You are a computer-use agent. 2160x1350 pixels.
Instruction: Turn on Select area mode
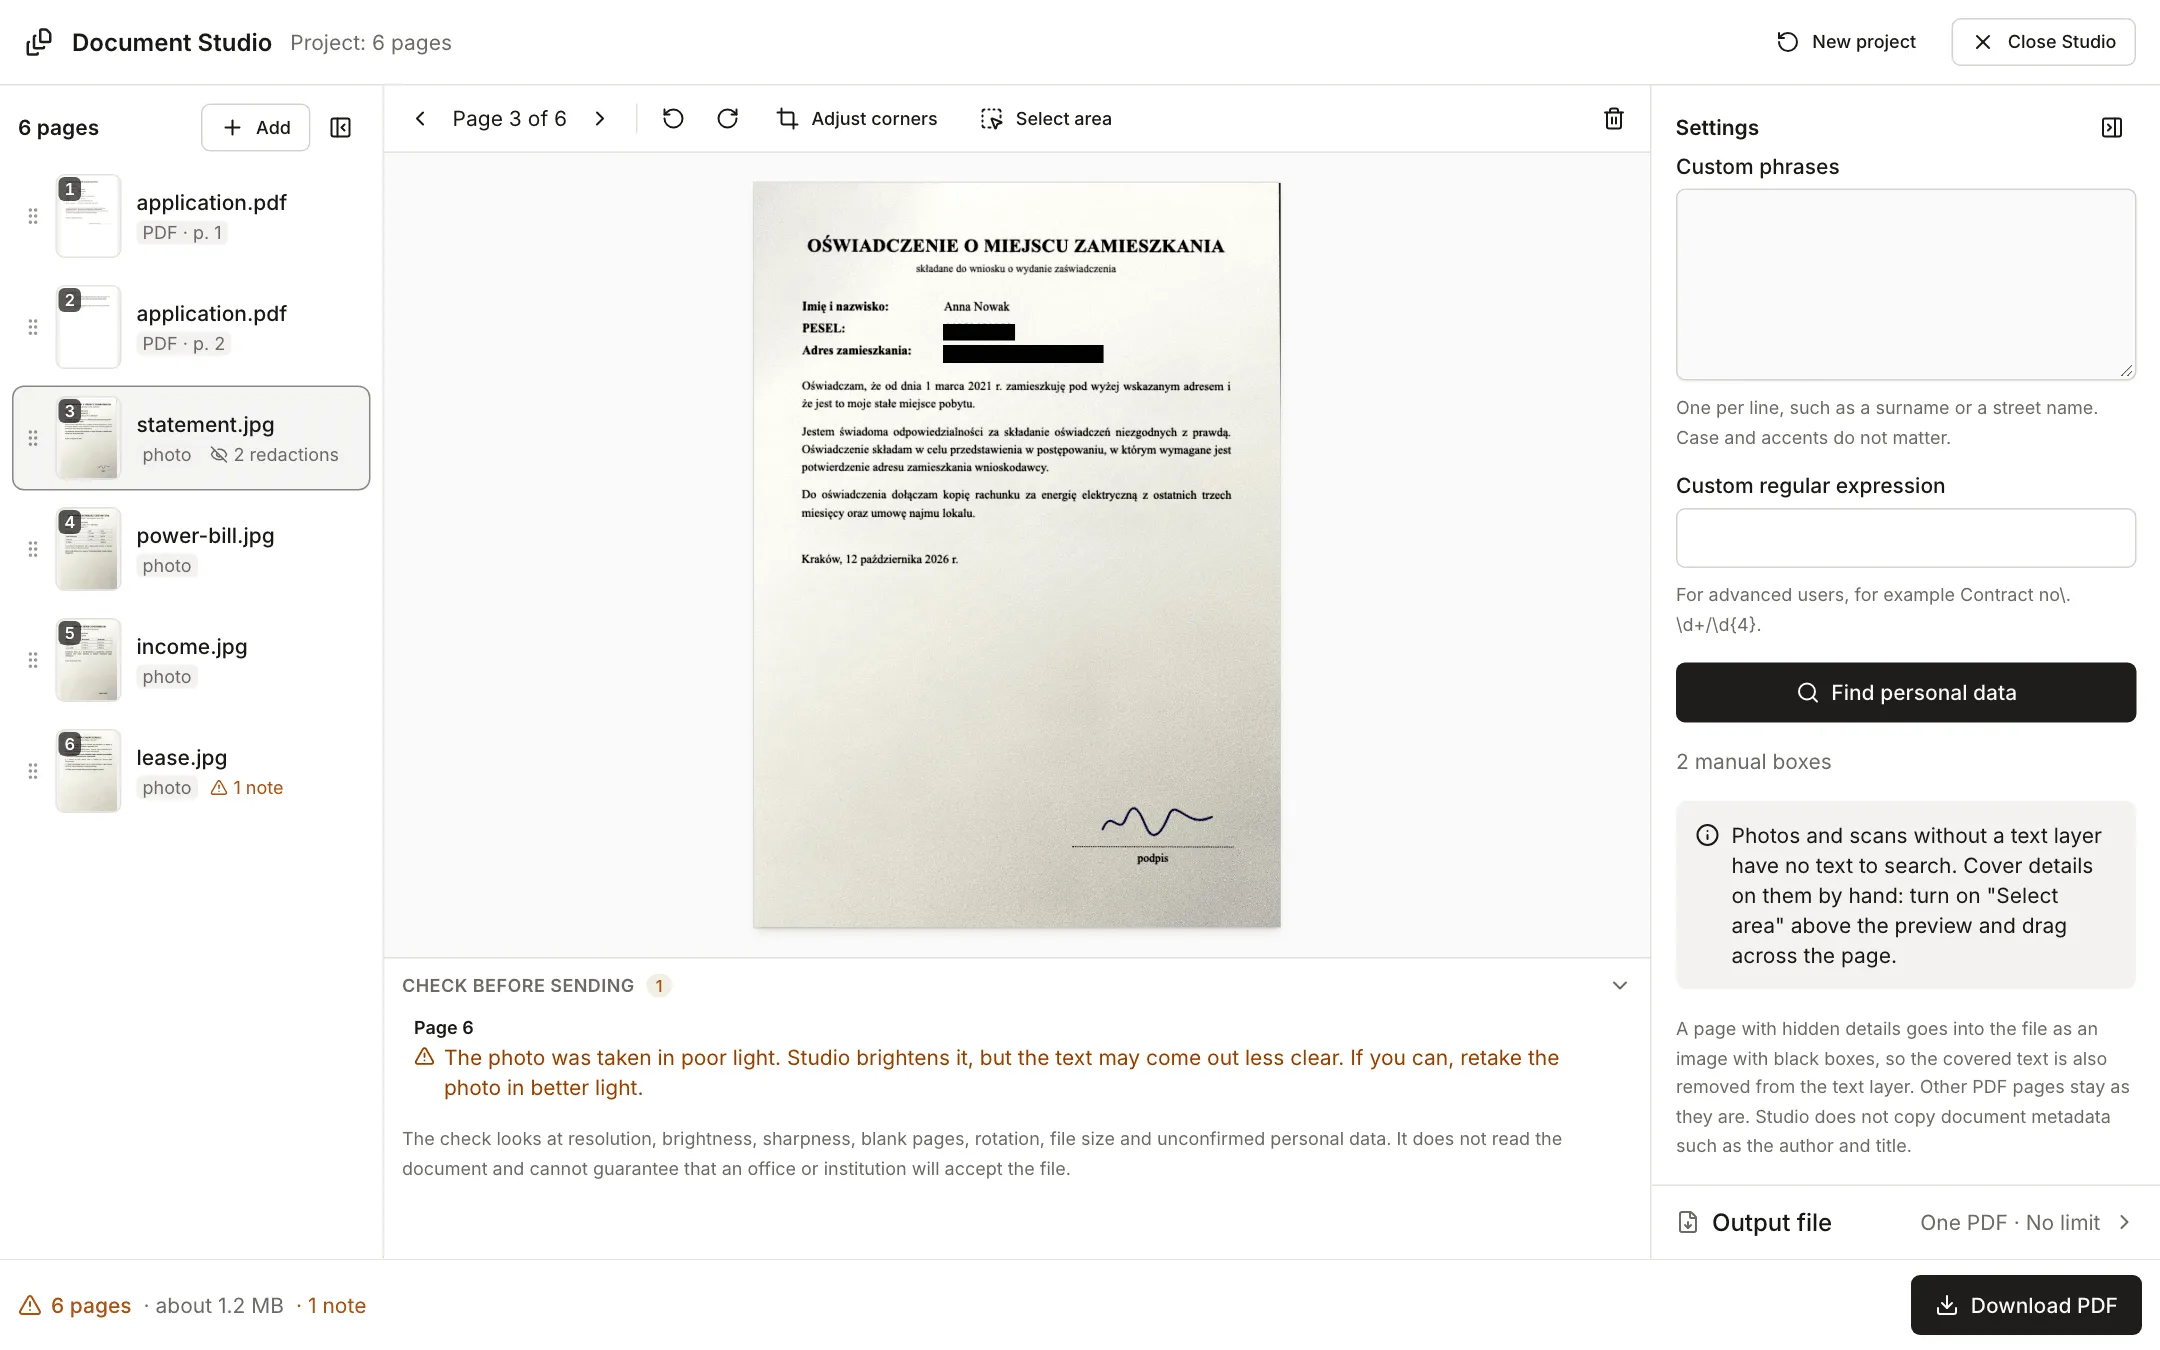point(1046,119)
